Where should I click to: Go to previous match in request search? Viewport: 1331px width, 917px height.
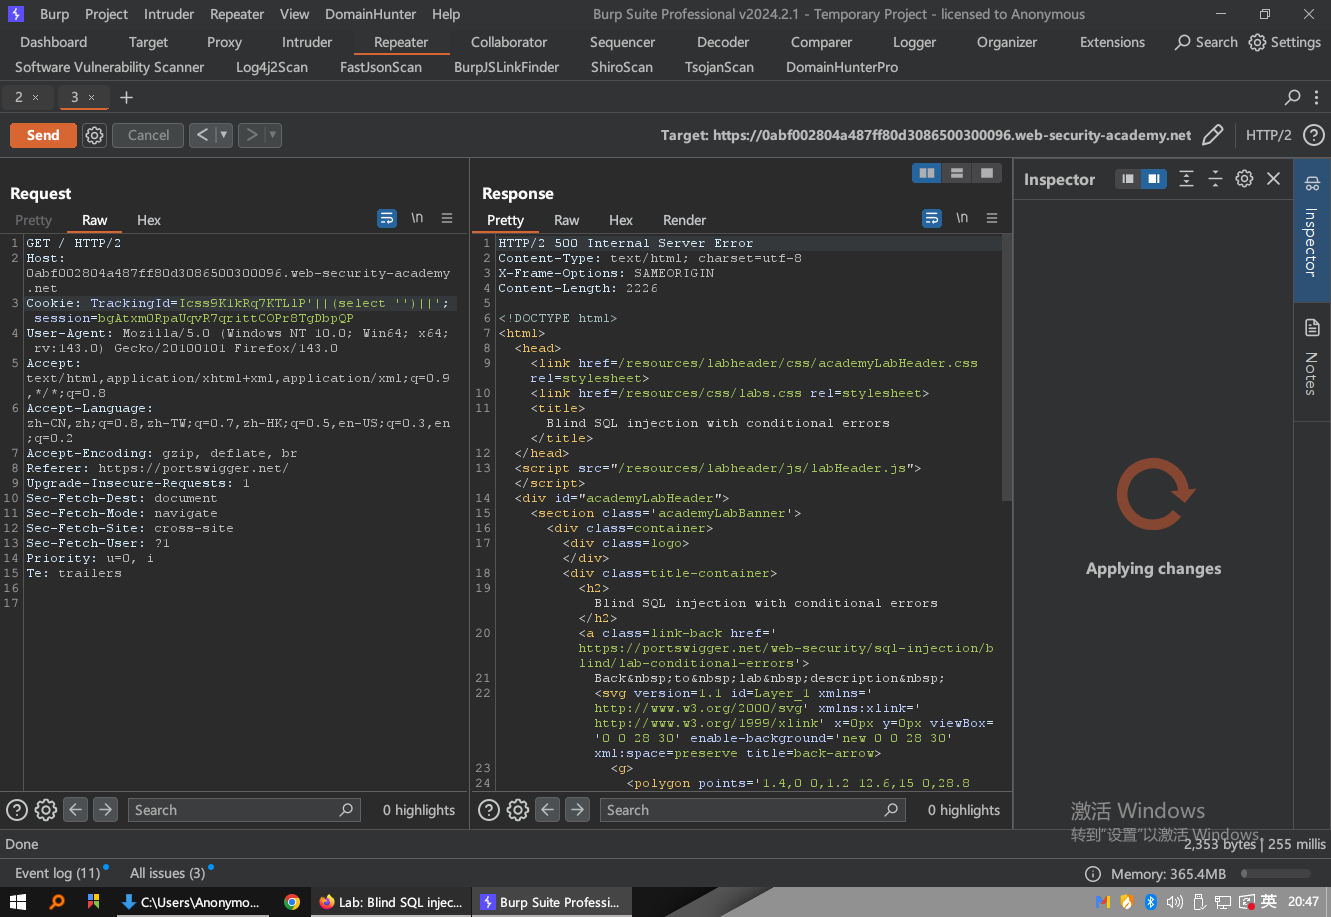[x=76, y=810]
